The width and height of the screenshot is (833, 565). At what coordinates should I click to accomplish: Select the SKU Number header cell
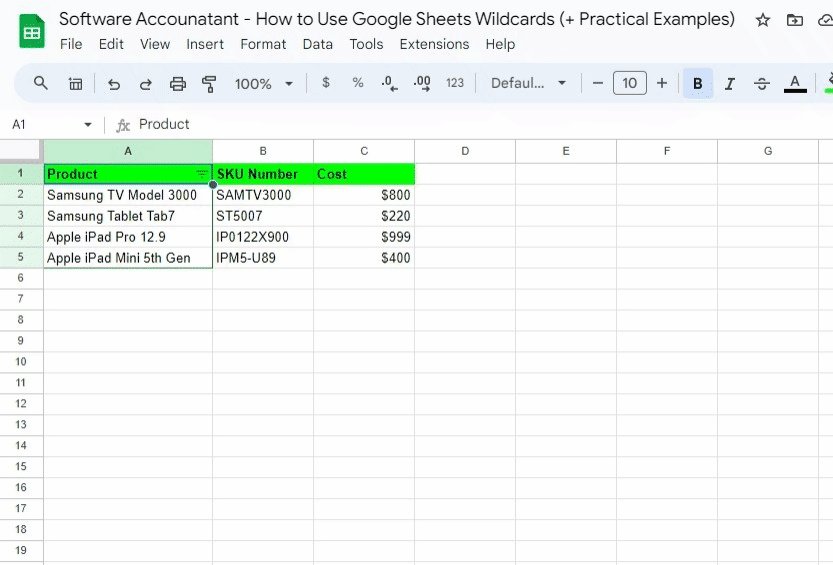[x=263, y=174]
